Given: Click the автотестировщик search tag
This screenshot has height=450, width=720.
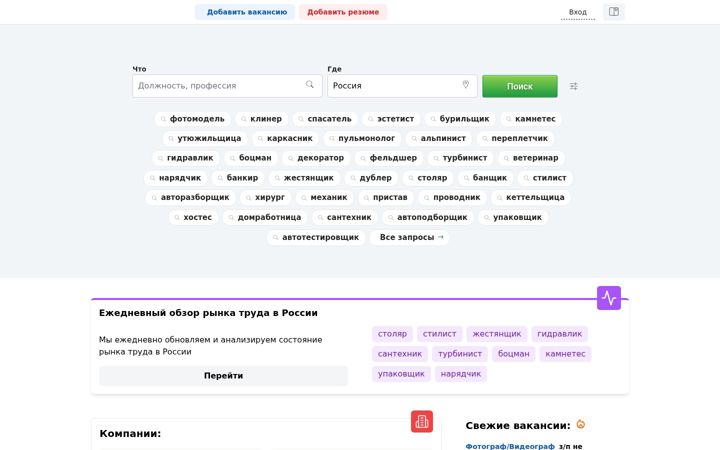Looking at the screenshot, I should [316, 237].
